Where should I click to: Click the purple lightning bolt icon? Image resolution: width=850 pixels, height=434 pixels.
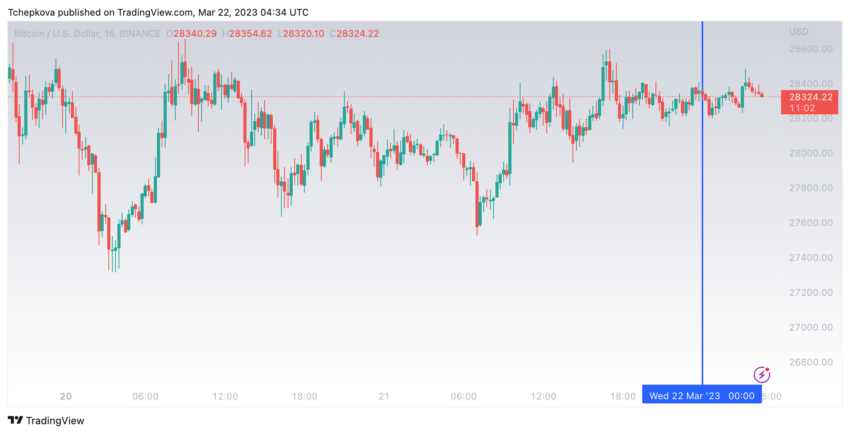tap(762, 374)
